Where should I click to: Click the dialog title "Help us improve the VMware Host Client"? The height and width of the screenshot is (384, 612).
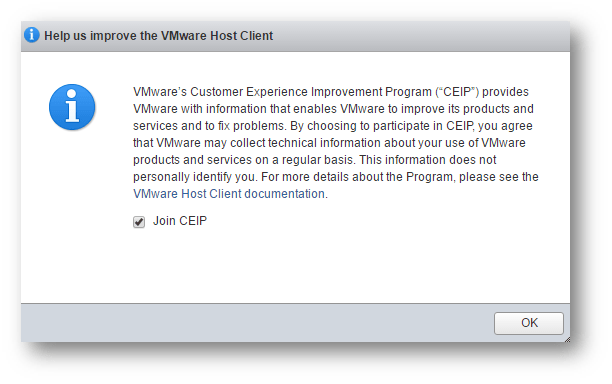(158, 36)
